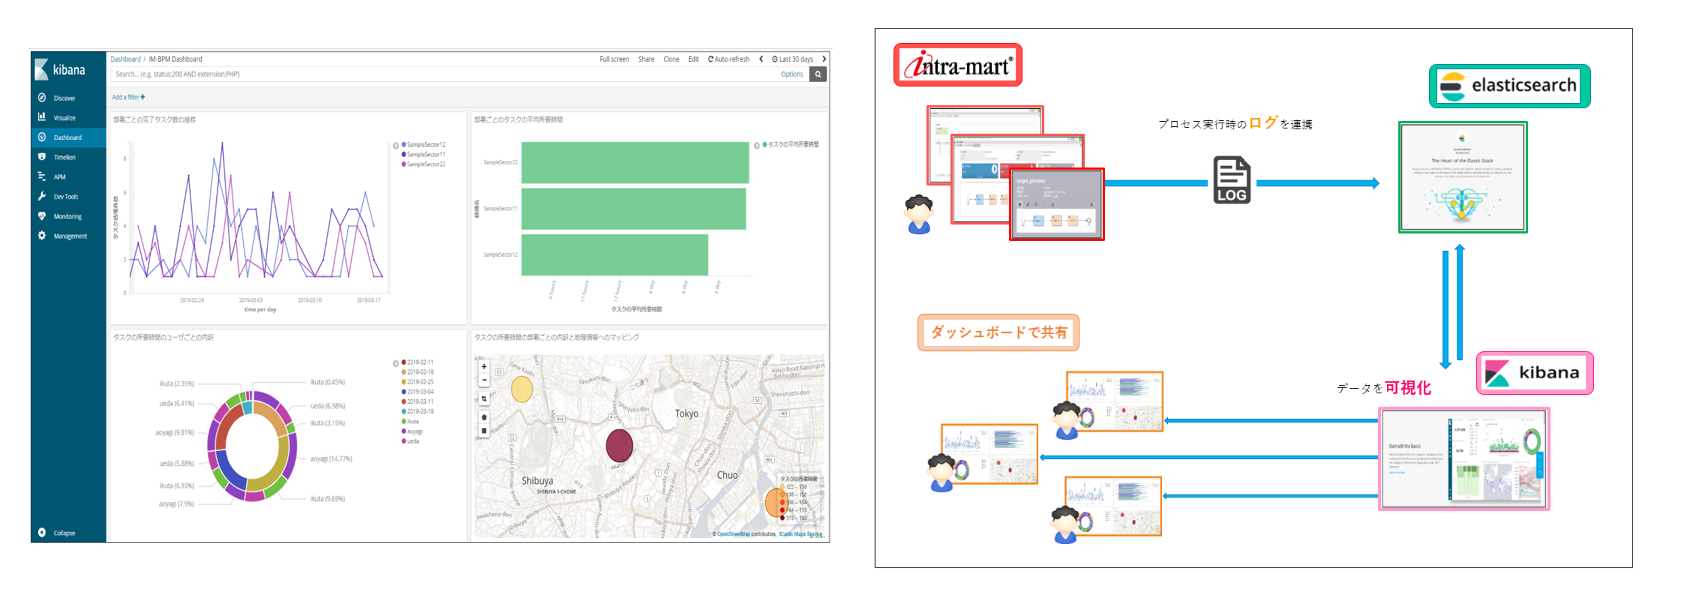Click Add a filter
This screenshot has width=1684, height=603.
click(128, 97)
